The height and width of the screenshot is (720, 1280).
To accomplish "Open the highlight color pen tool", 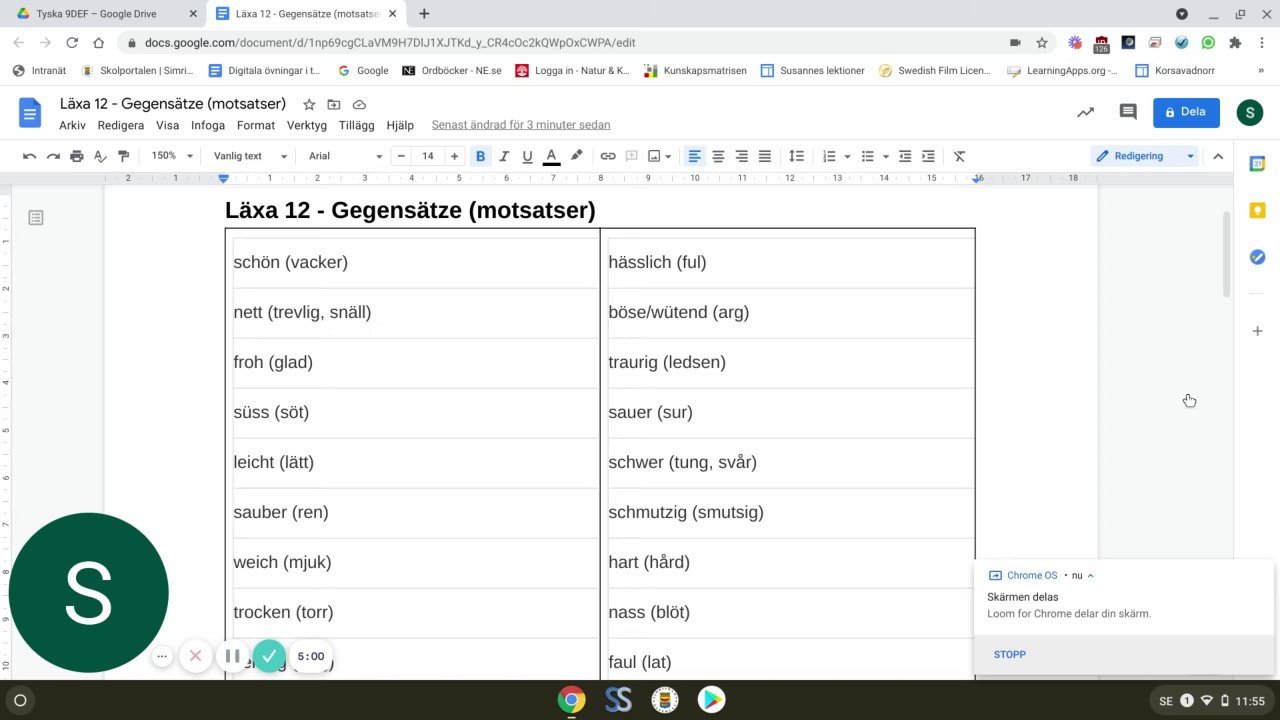I will 576,156.
